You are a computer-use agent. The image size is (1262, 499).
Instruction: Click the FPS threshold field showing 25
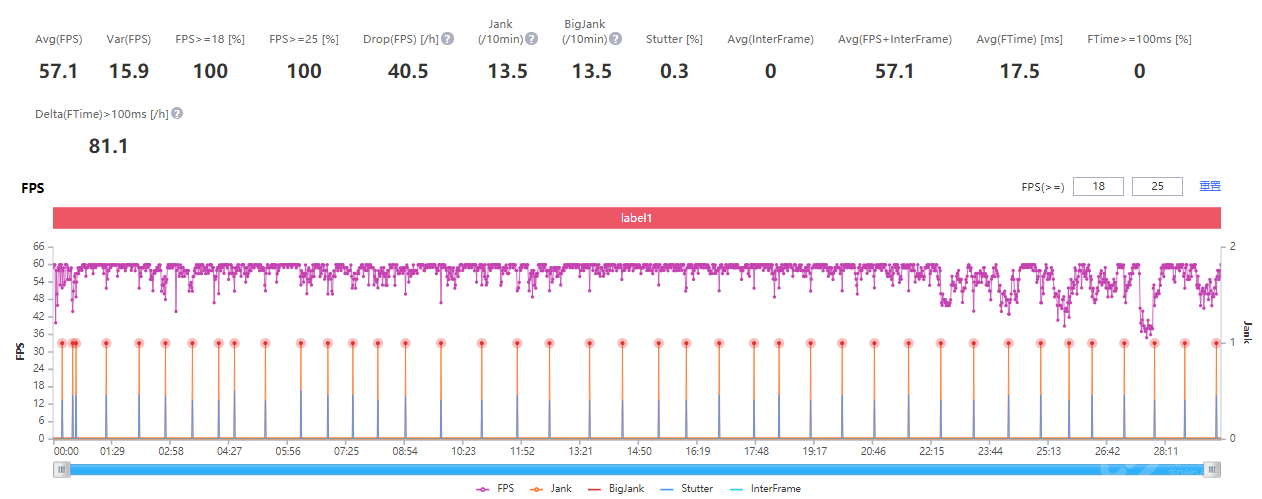1157,186
